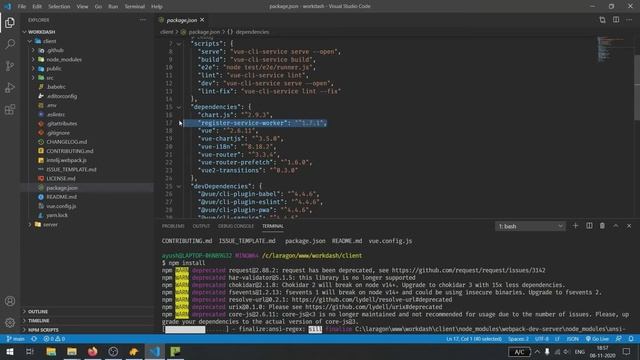Switch to the DEBUG CONSOLE tab
640x360 pixels.
(236, 226)
